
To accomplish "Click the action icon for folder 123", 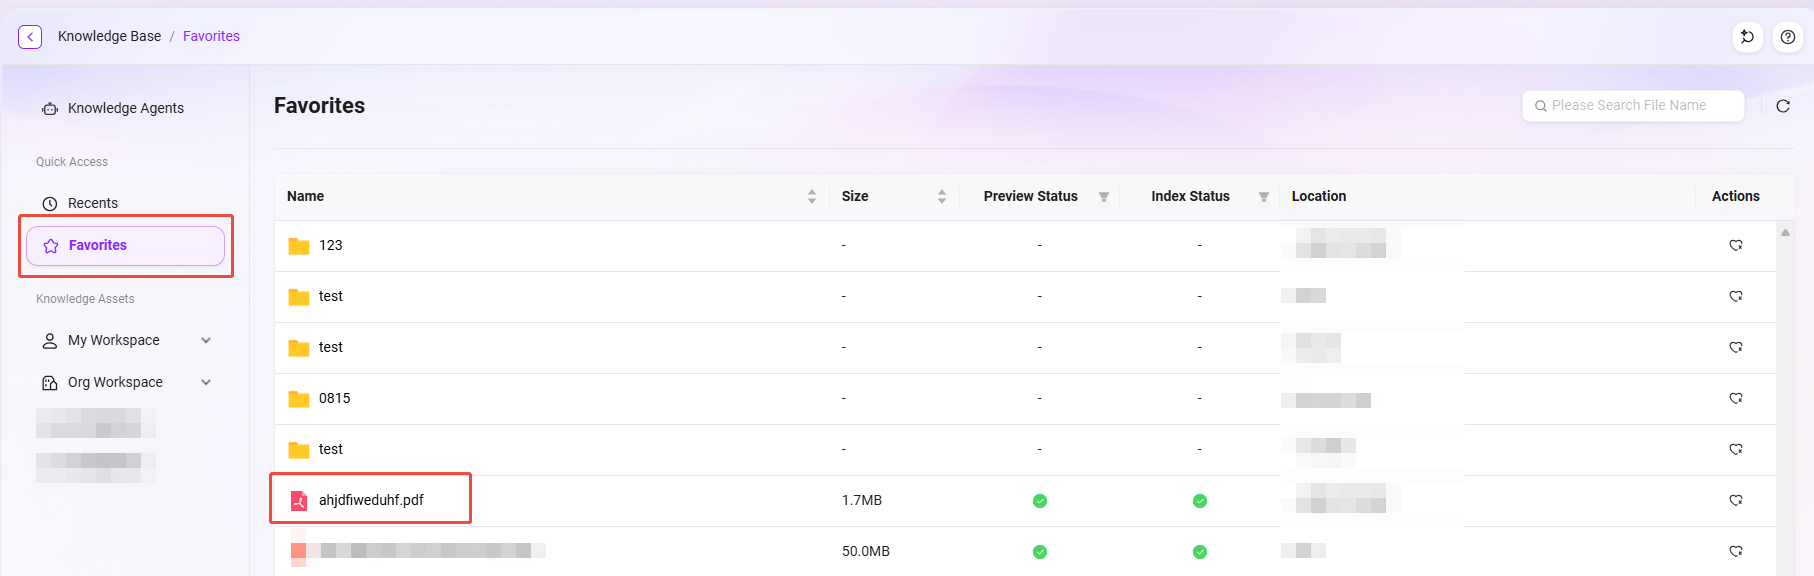I will click(x=1736, y=245).
